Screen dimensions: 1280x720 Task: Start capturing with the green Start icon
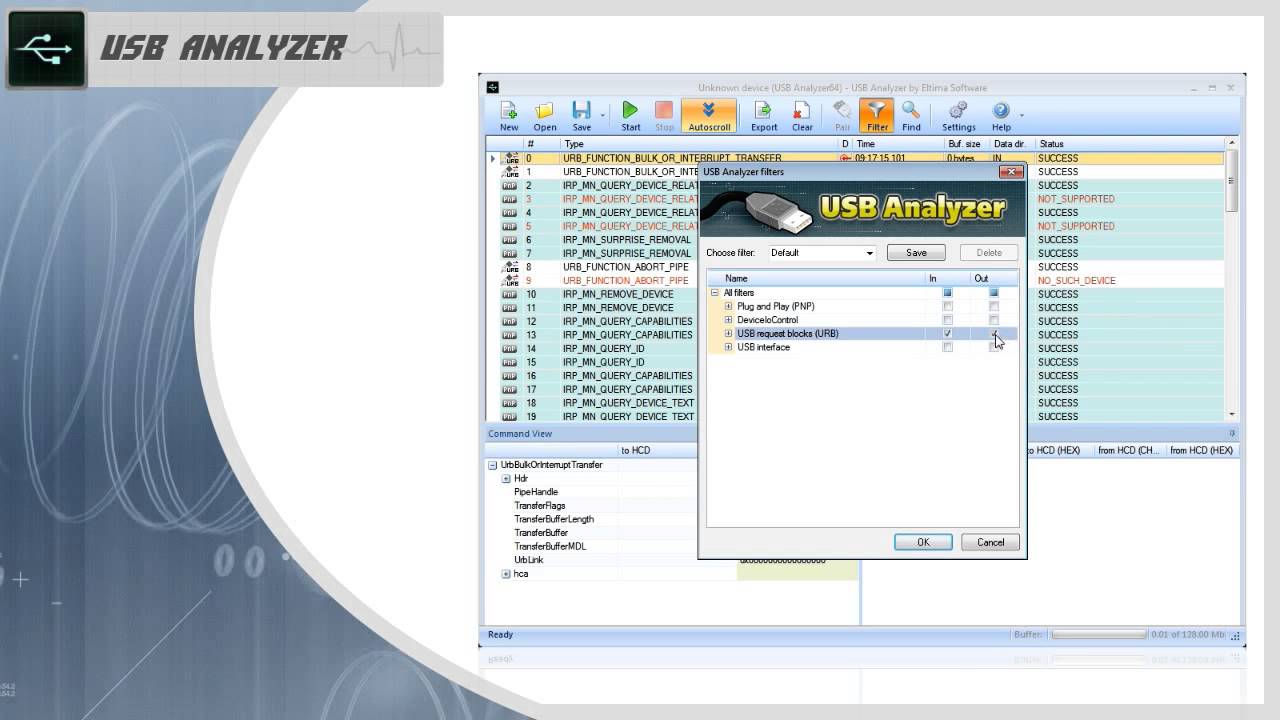pyautogui.click(x=630, y=111)
